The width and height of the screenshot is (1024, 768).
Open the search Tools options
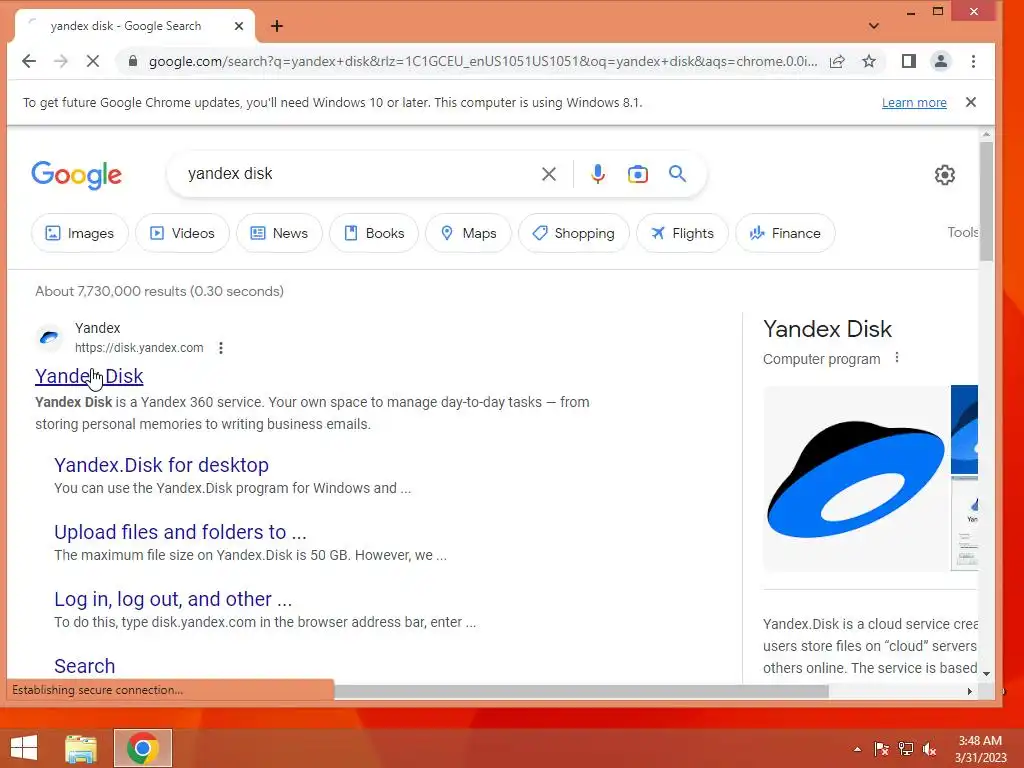(963, 232)
